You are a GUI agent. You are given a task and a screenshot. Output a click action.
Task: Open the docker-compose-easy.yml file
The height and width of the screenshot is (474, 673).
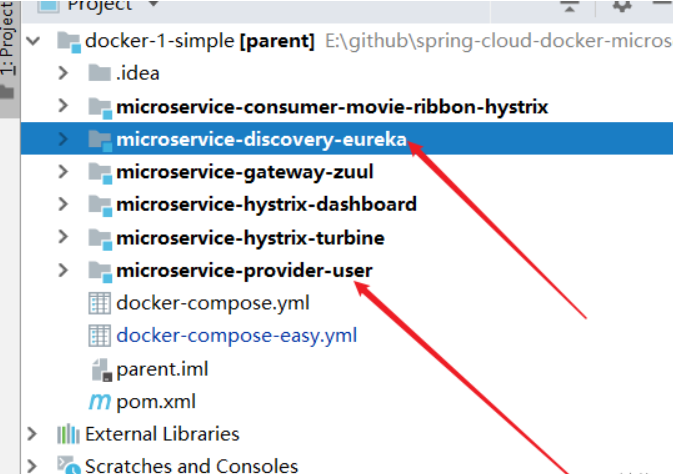pyautogui.click(x=236, y=336)
